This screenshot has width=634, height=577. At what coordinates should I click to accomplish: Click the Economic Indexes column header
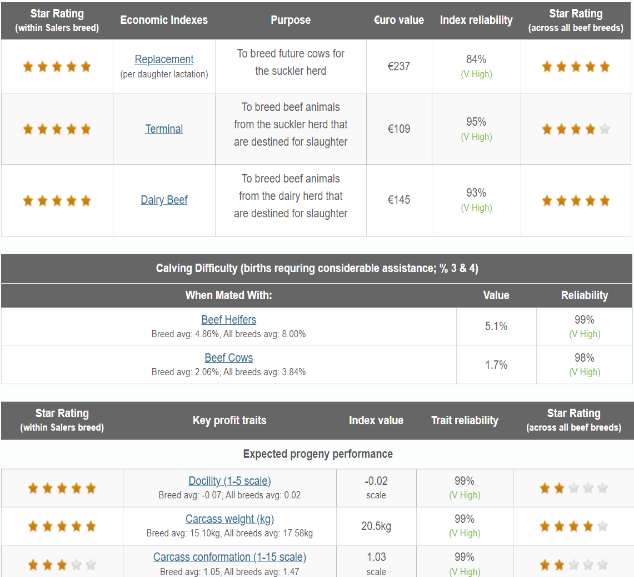point(164,20)
